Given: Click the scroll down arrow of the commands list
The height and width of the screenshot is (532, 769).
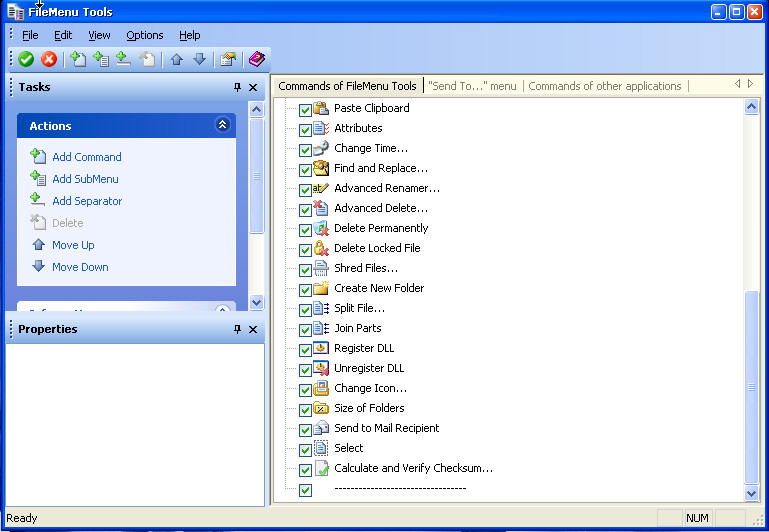Looking at the screenshot, I should [x=751, y=493].
